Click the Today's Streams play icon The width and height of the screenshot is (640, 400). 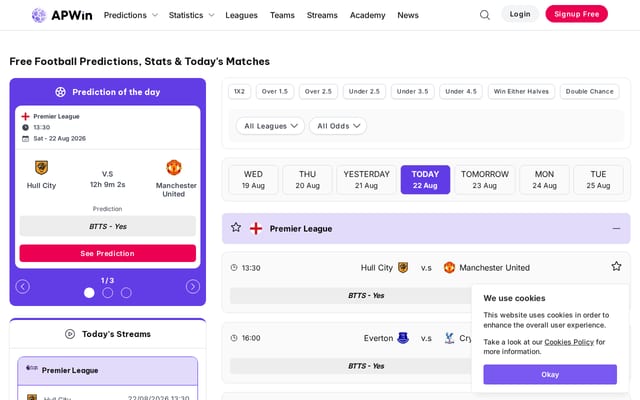tap(70, 334)
